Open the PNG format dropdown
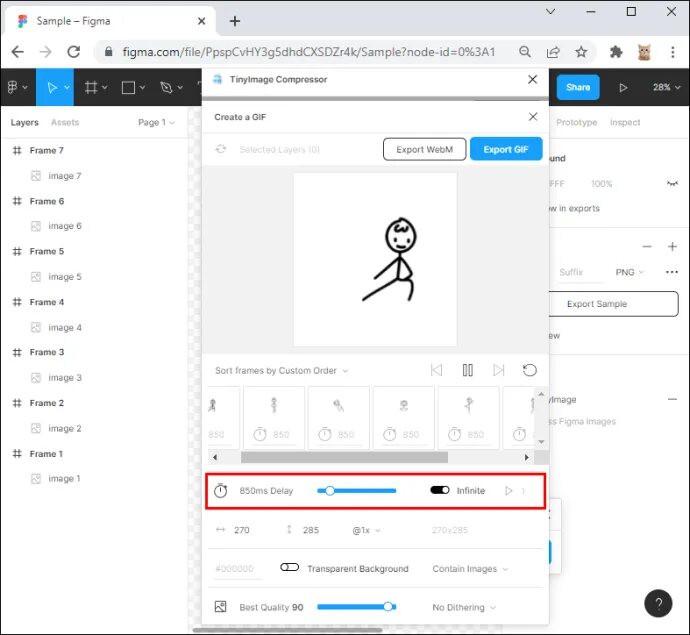Image resolution: width=690 pixels, height=635 pixels. point(629,272)
